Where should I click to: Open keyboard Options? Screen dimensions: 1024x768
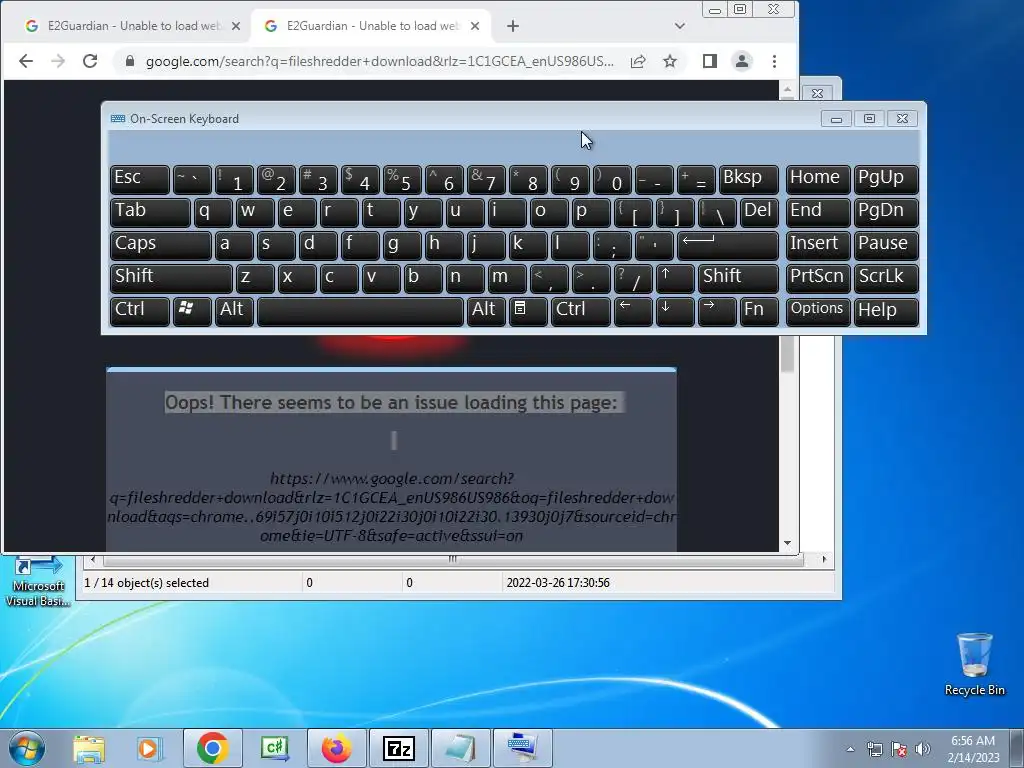tap(818, 311)
